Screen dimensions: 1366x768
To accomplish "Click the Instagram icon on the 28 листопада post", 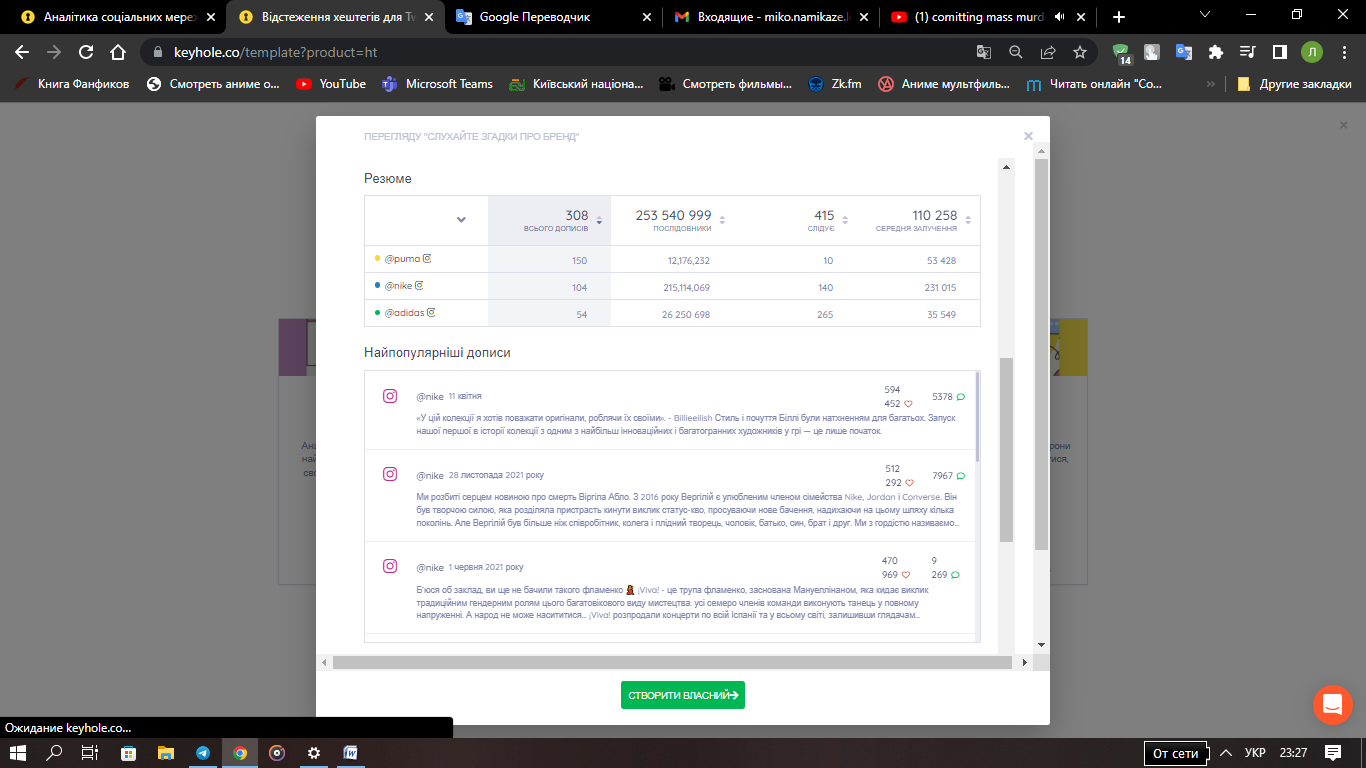I will (x=390, y=474).
